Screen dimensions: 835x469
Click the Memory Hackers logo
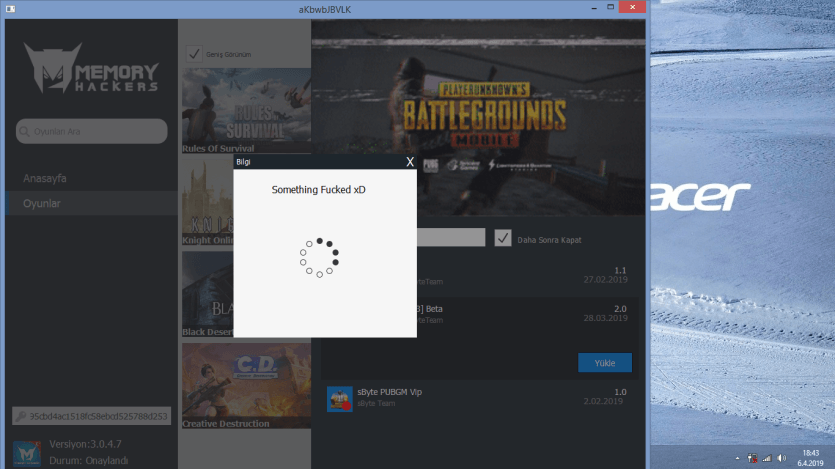(91, 68)
